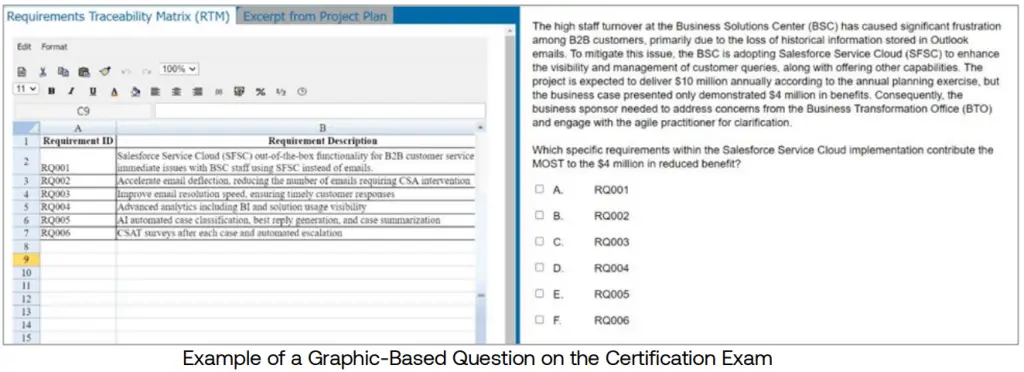
Task: Toggle Underline formatting
Action: point(93,92)
